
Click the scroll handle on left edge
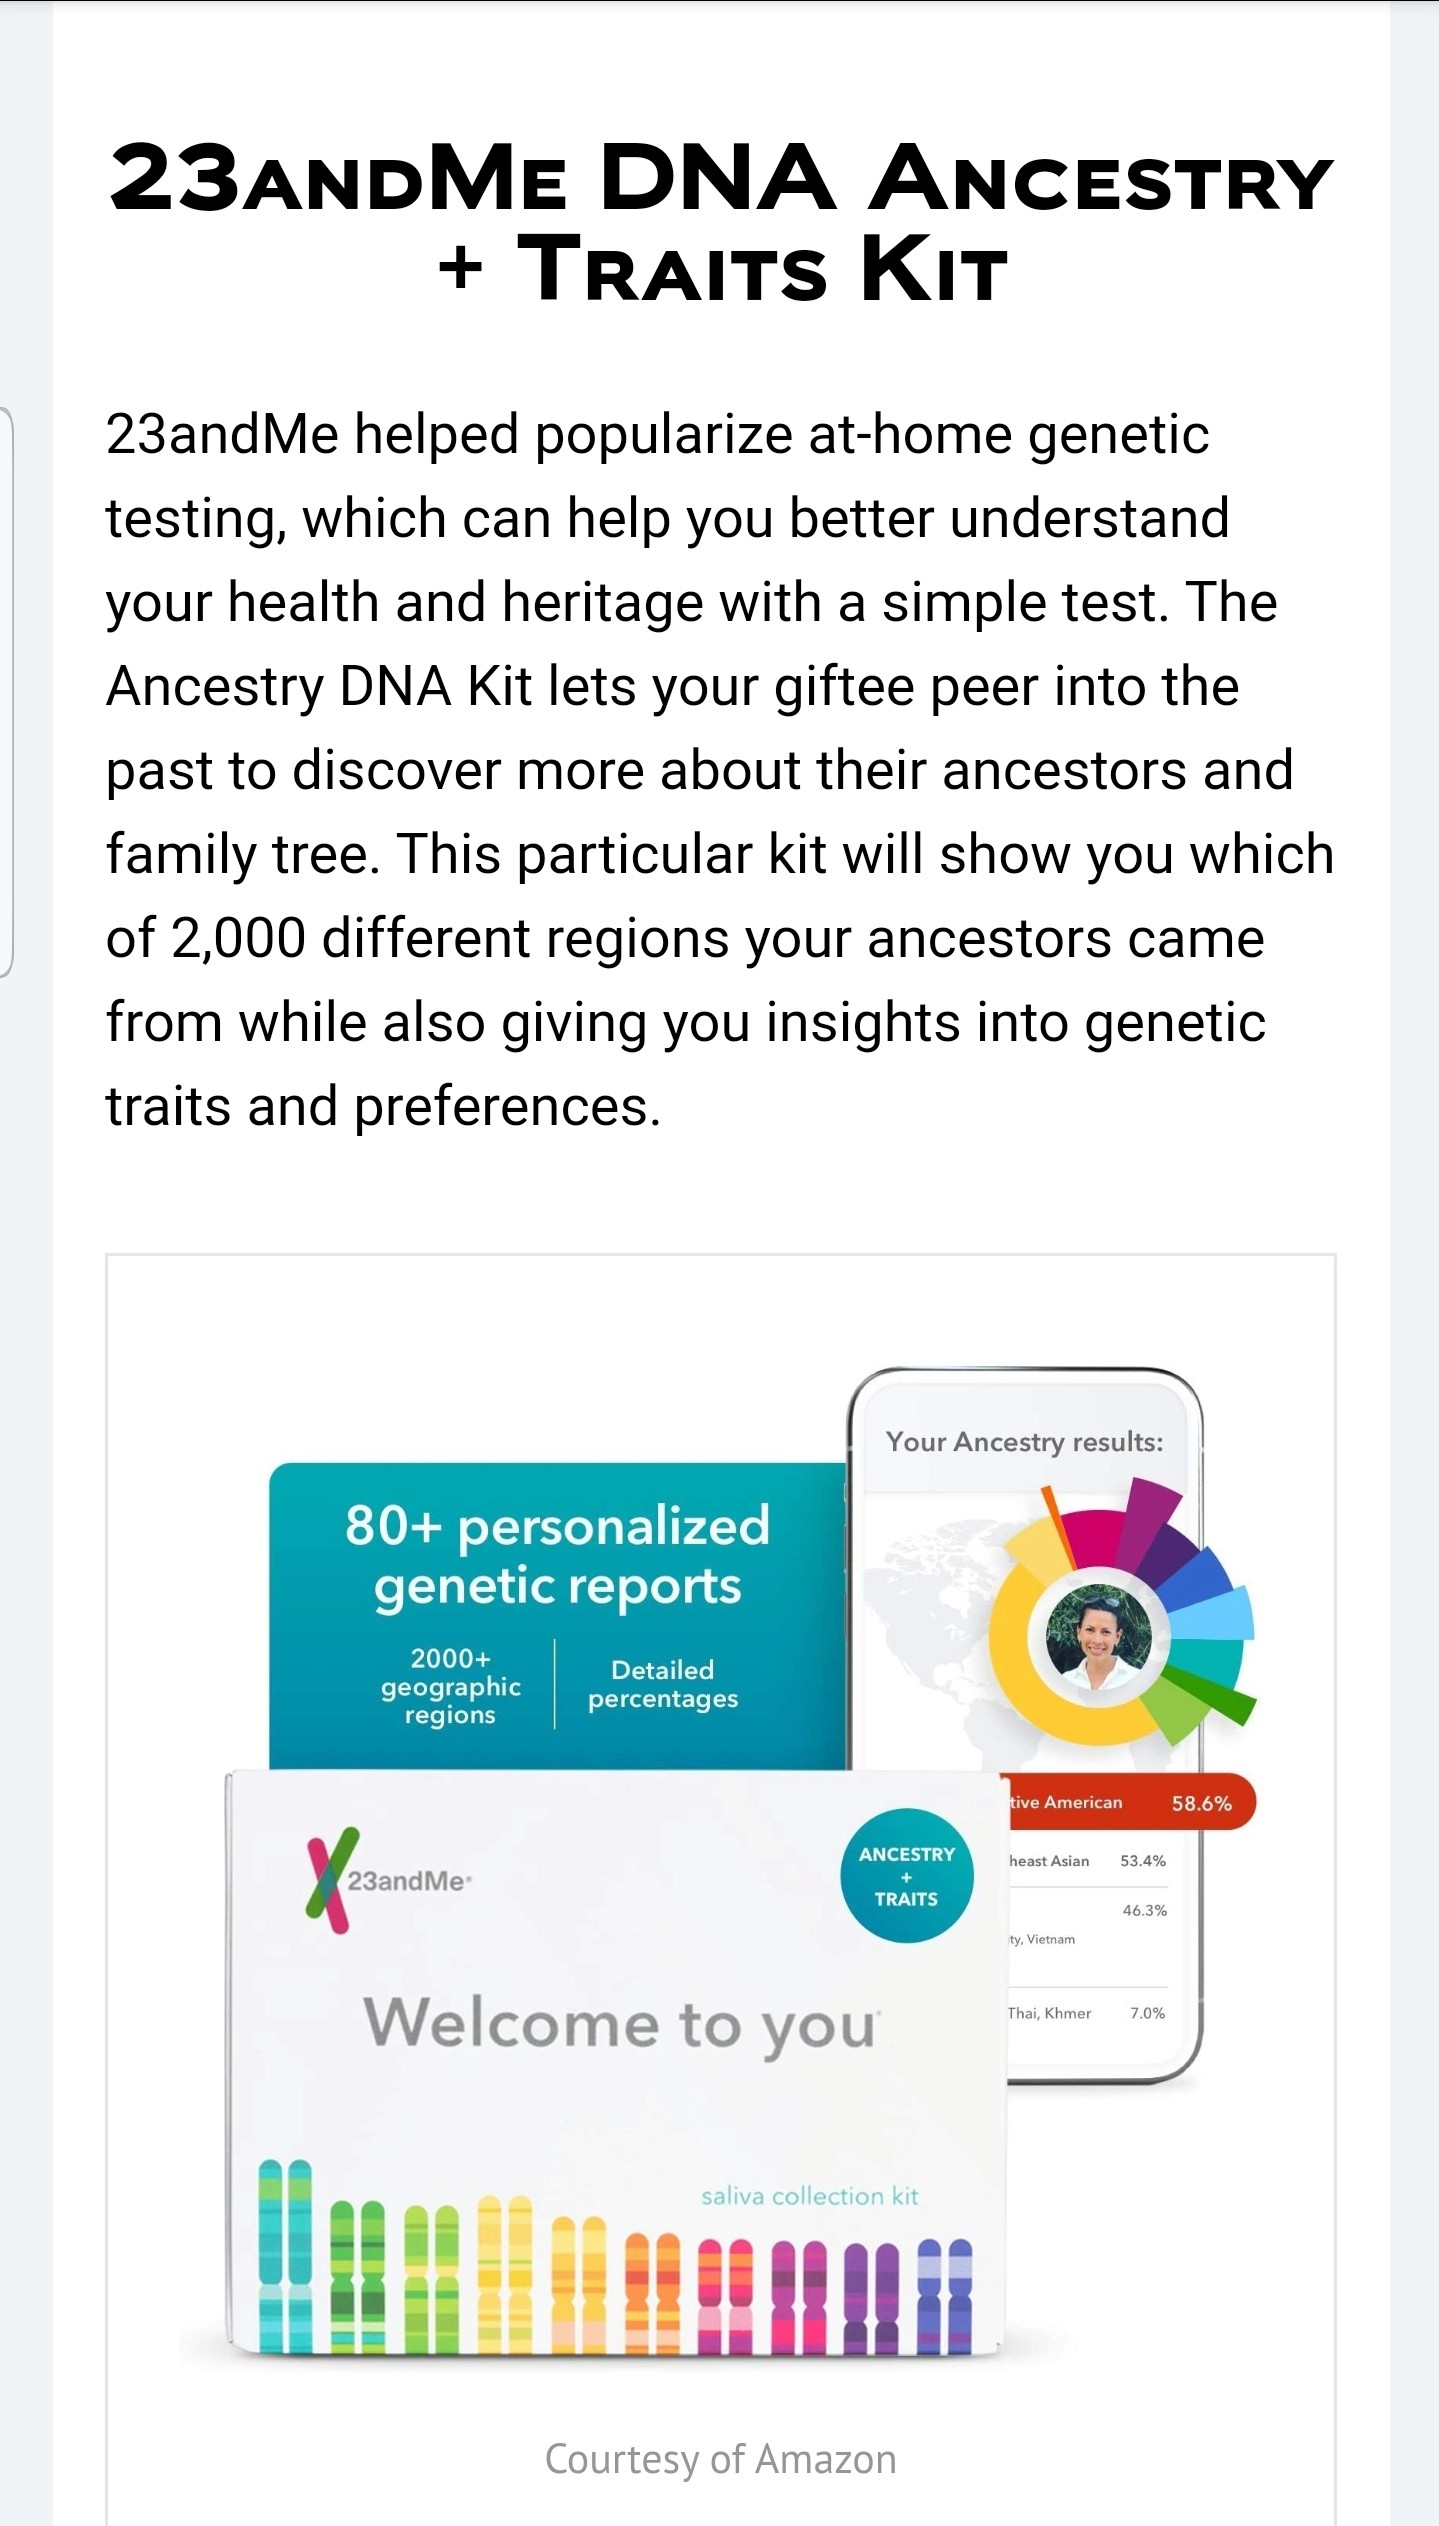(6, 691)
